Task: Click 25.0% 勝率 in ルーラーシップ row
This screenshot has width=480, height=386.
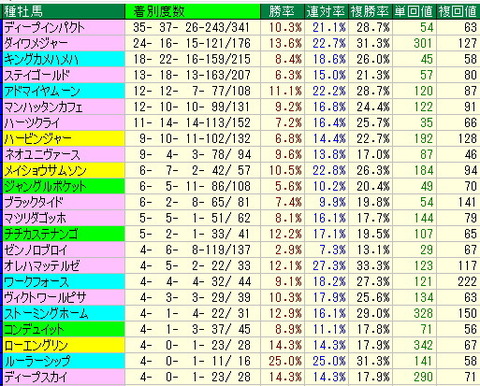Action: 285,361
